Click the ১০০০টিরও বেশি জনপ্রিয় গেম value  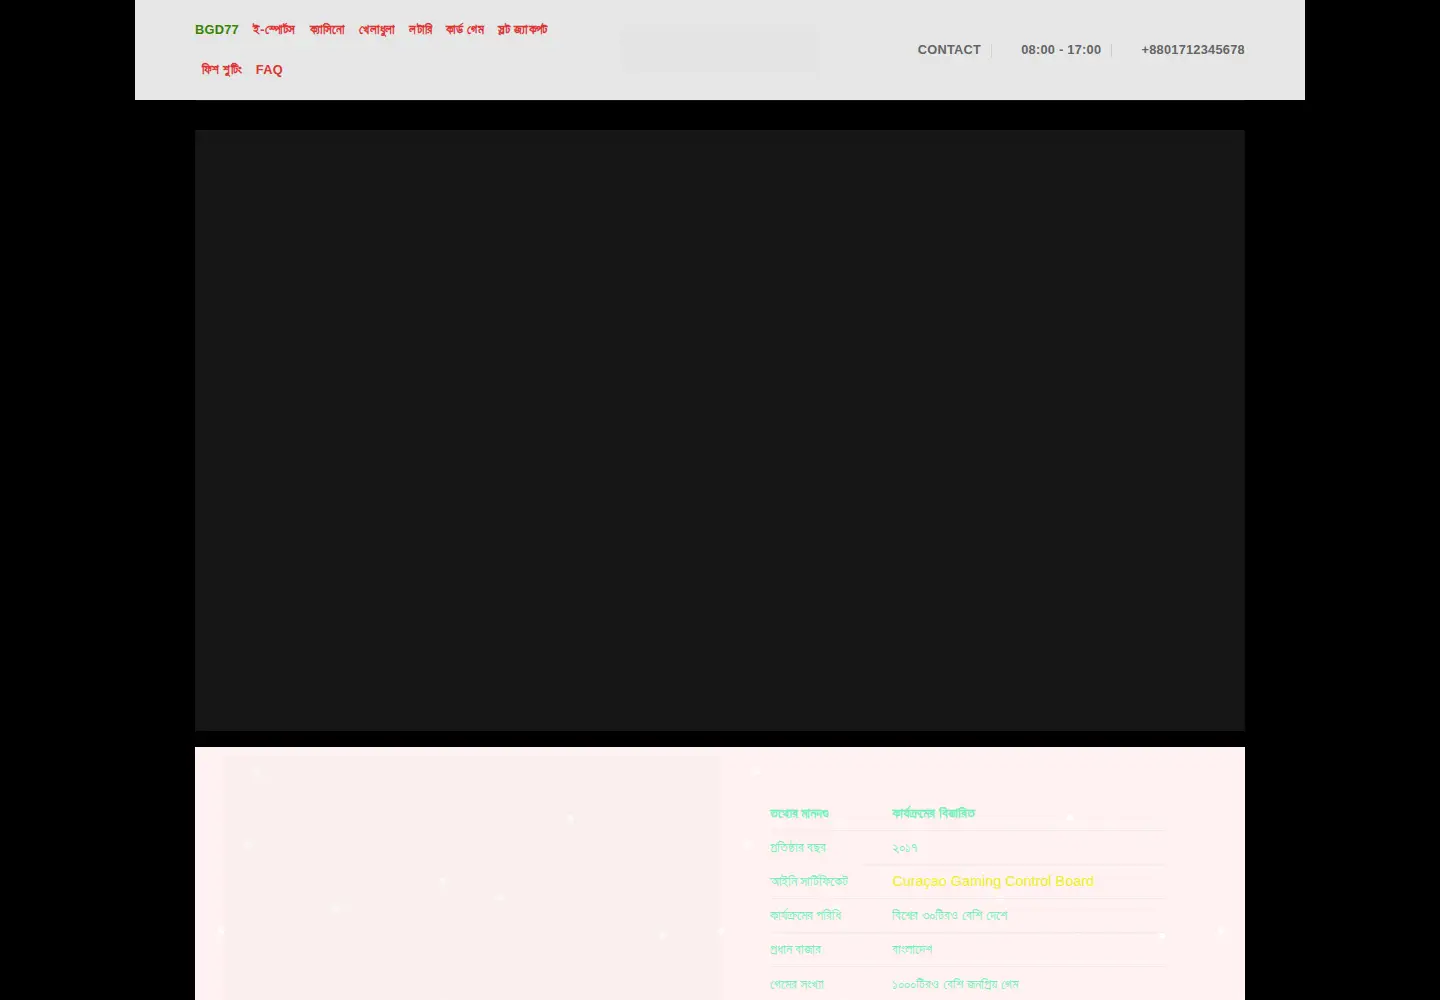click(x=955, y=984)
